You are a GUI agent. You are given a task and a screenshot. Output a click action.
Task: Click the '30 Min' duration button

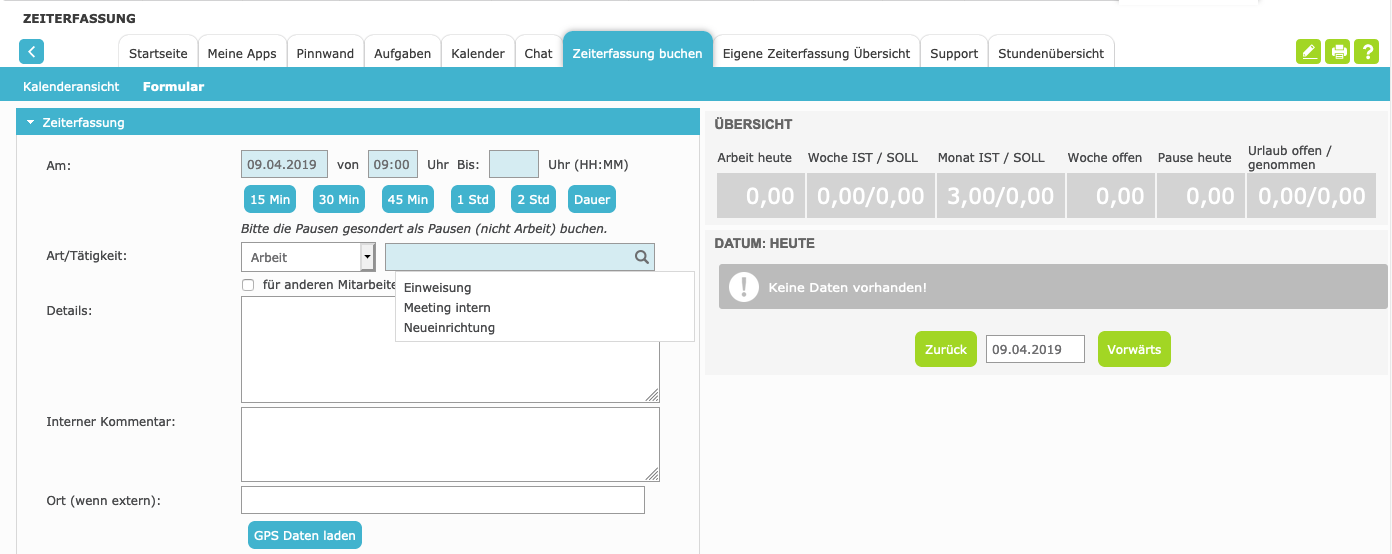pyautogui.click(x=339, y=199)
